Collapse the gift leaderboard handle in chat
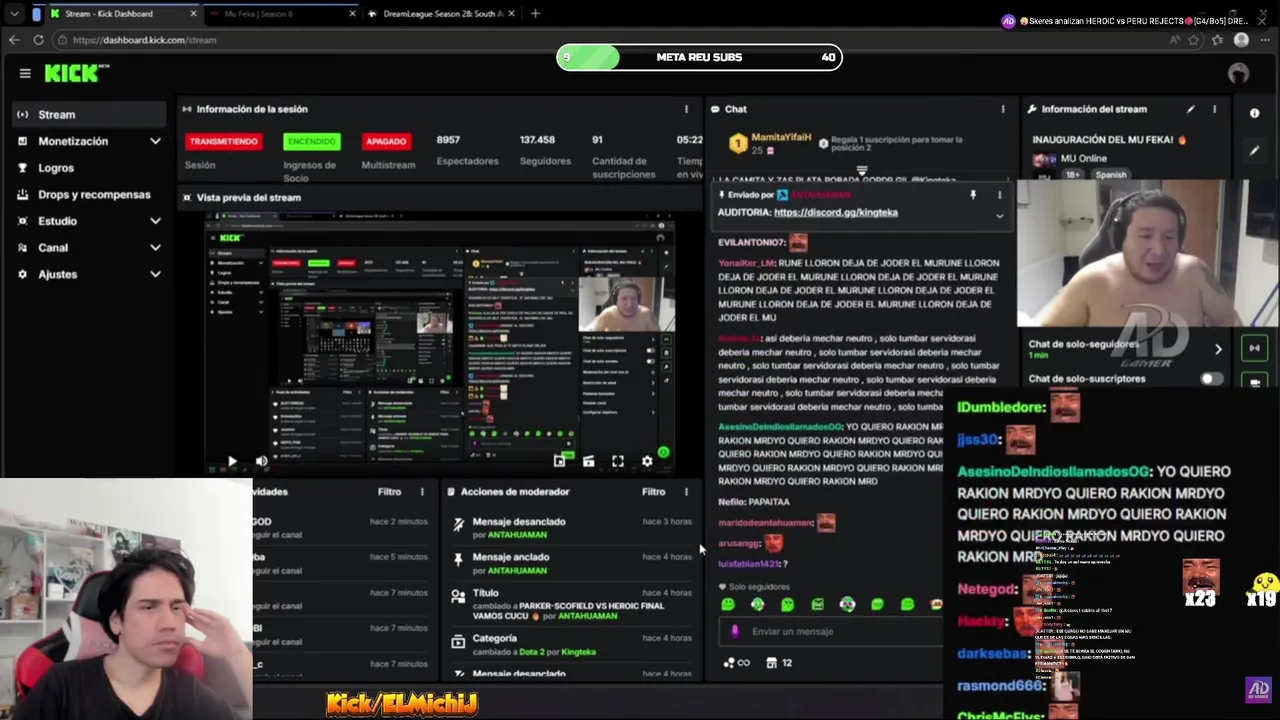This screenshot has width=1280, height=720. [862, 171]
